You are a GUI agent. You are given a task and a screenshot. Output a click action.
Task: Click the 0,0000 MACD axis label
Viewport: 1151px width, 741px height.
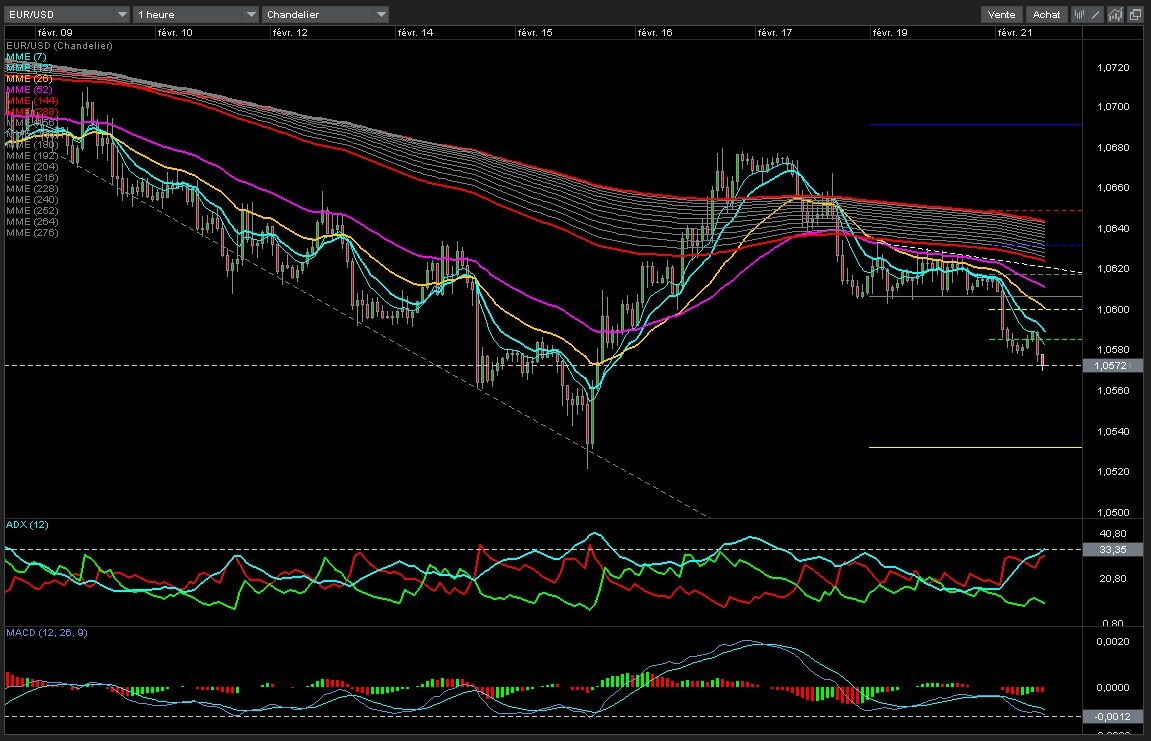[x=1113, y=687]
